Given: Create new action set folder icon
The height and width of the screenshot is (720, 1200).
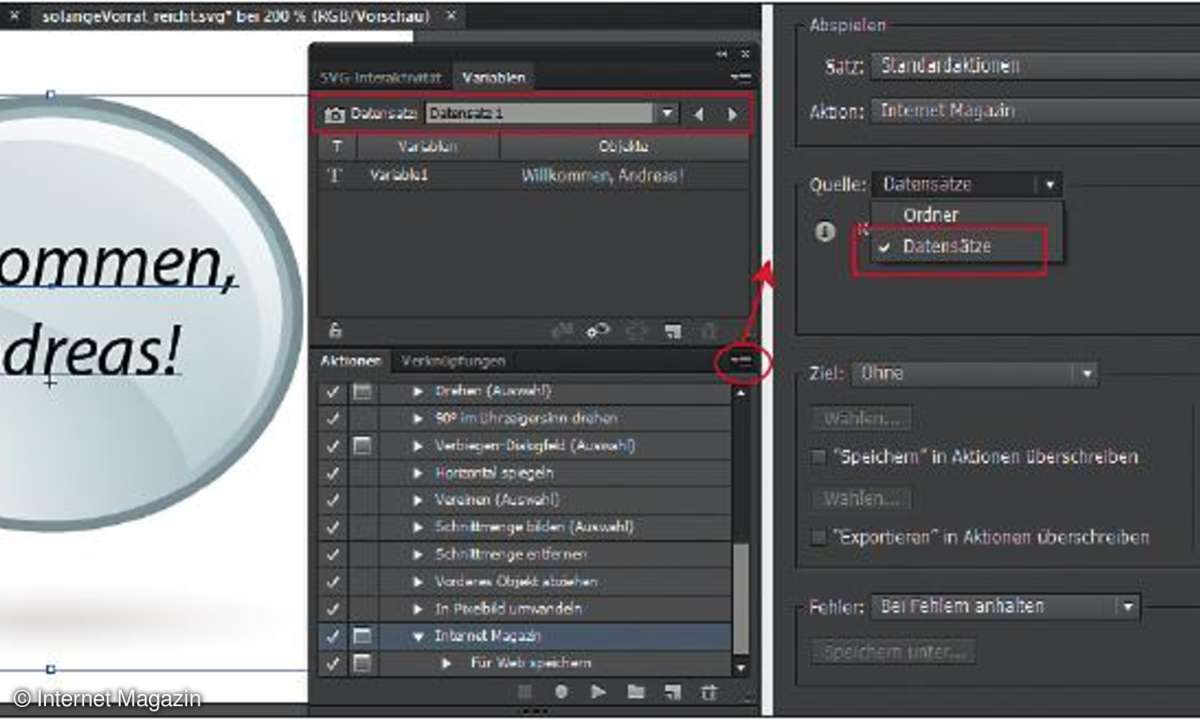Looking at the screenshot, I should click(x=635, y=691).
